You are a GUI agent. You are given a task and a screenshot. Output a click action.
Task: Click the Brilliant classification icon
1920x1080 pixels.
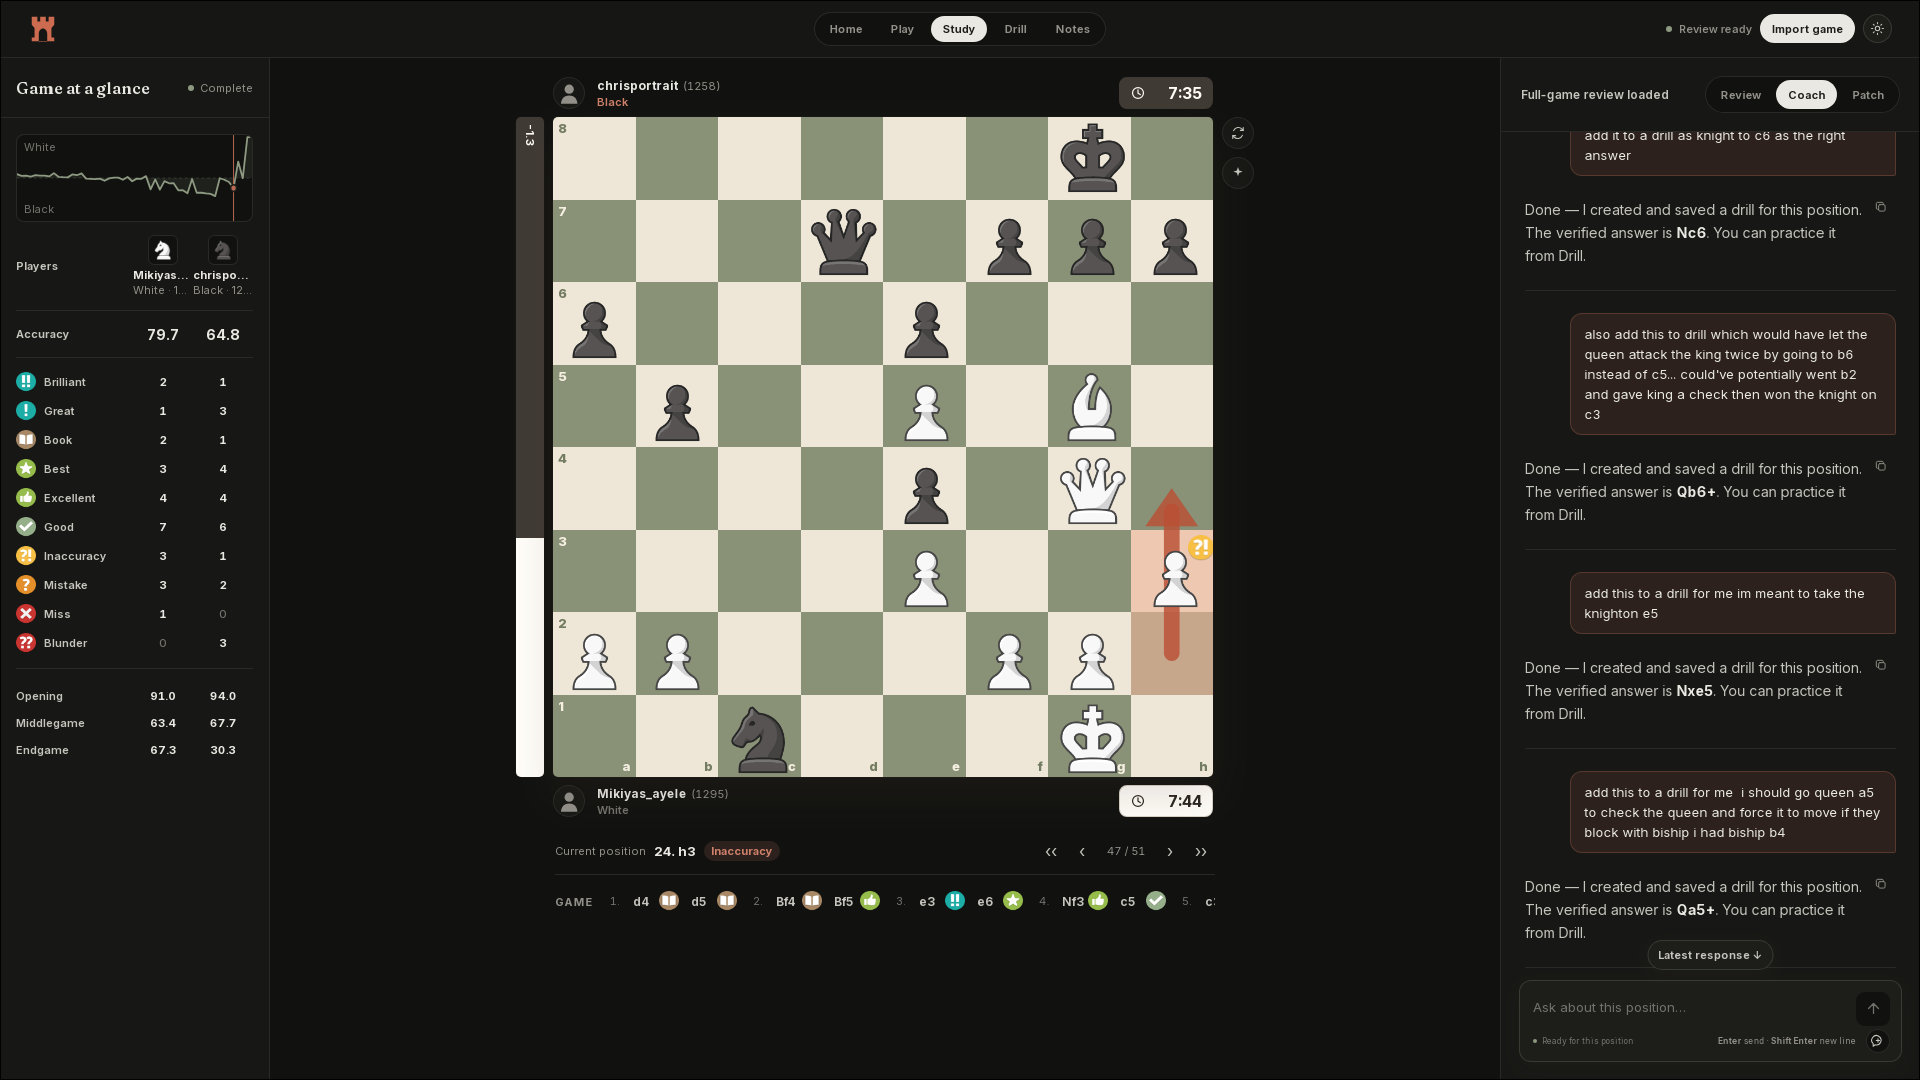coord(26,382)
